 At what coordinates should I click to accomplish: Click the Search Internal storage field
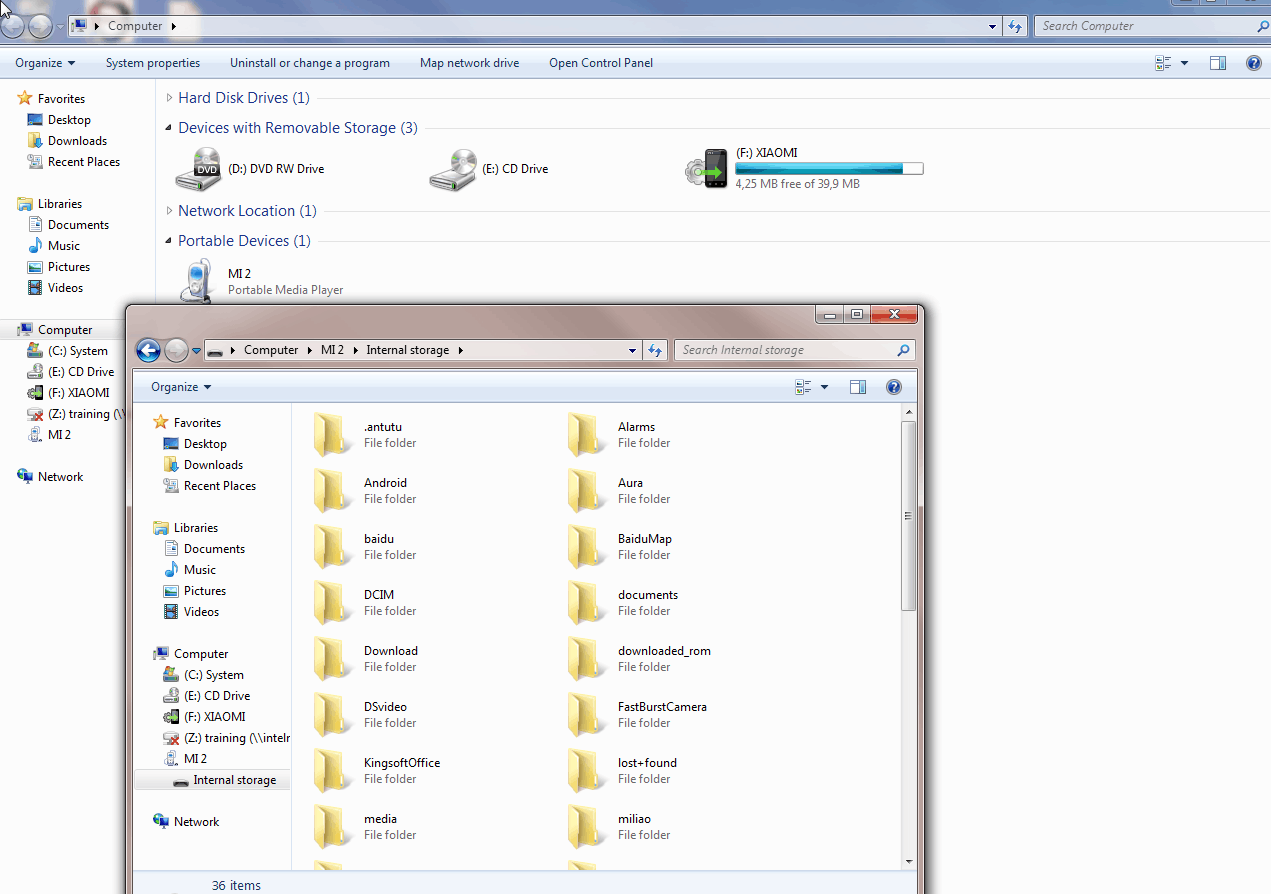tap(795, 350)
